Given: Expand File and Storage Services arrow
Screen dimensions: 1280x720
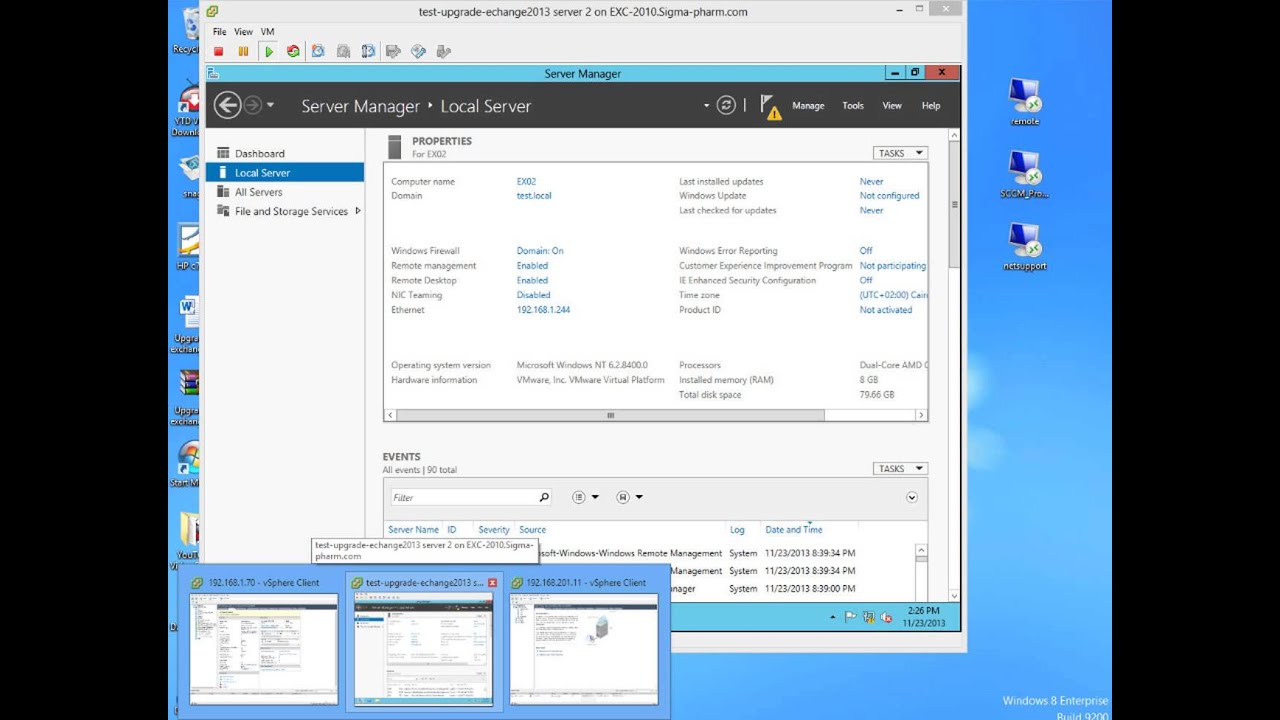Looking at the screenshot, I should click(x=358, y=211).
